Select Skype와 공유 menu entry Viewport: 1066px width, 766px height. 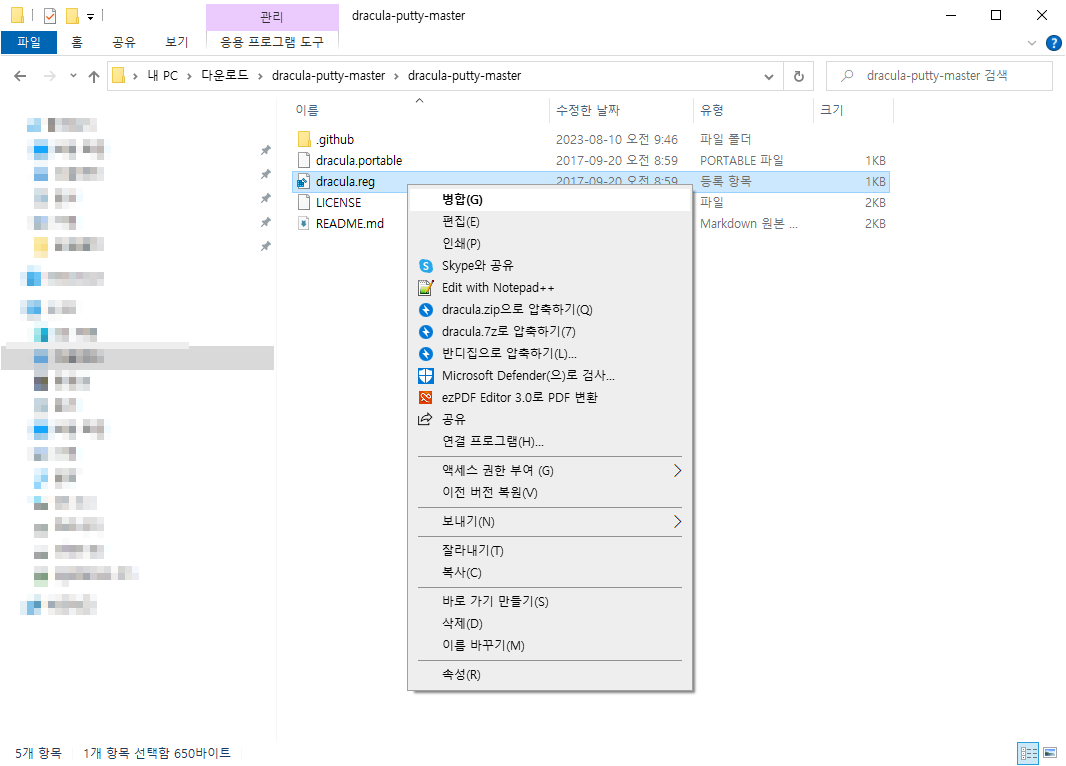[550, 266]
